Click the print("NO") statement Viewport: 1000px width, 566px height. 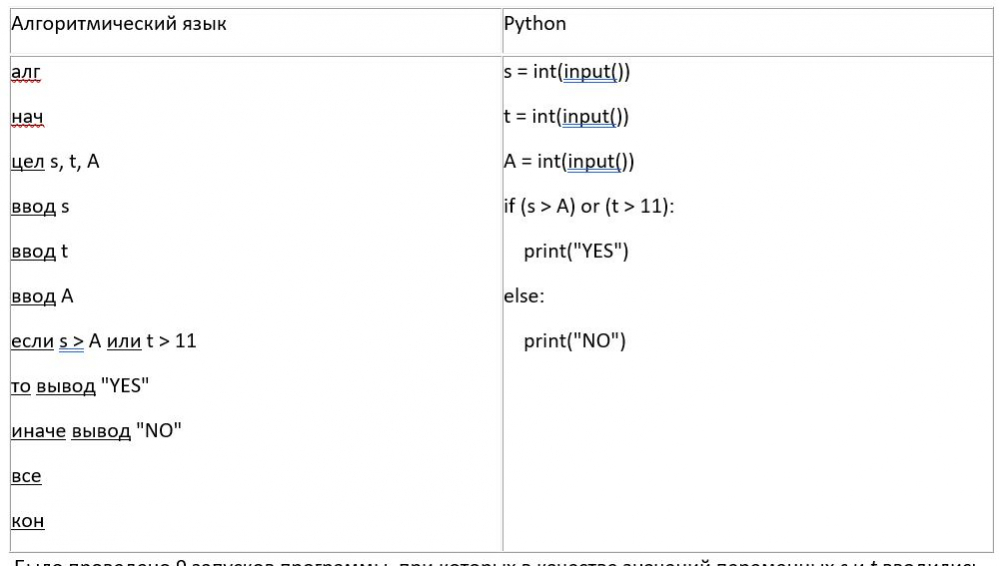coord(574,341)
